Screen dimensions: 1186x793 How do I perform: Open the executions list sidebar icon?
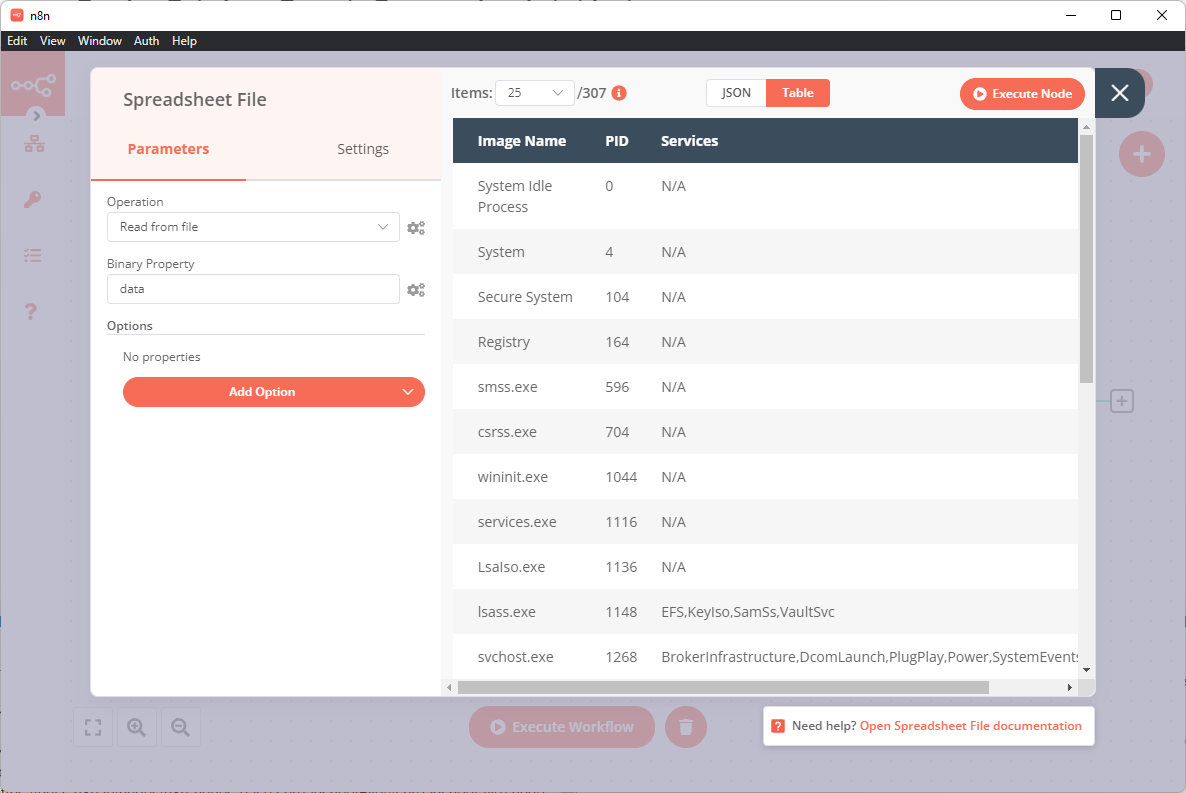click(32, 255)
